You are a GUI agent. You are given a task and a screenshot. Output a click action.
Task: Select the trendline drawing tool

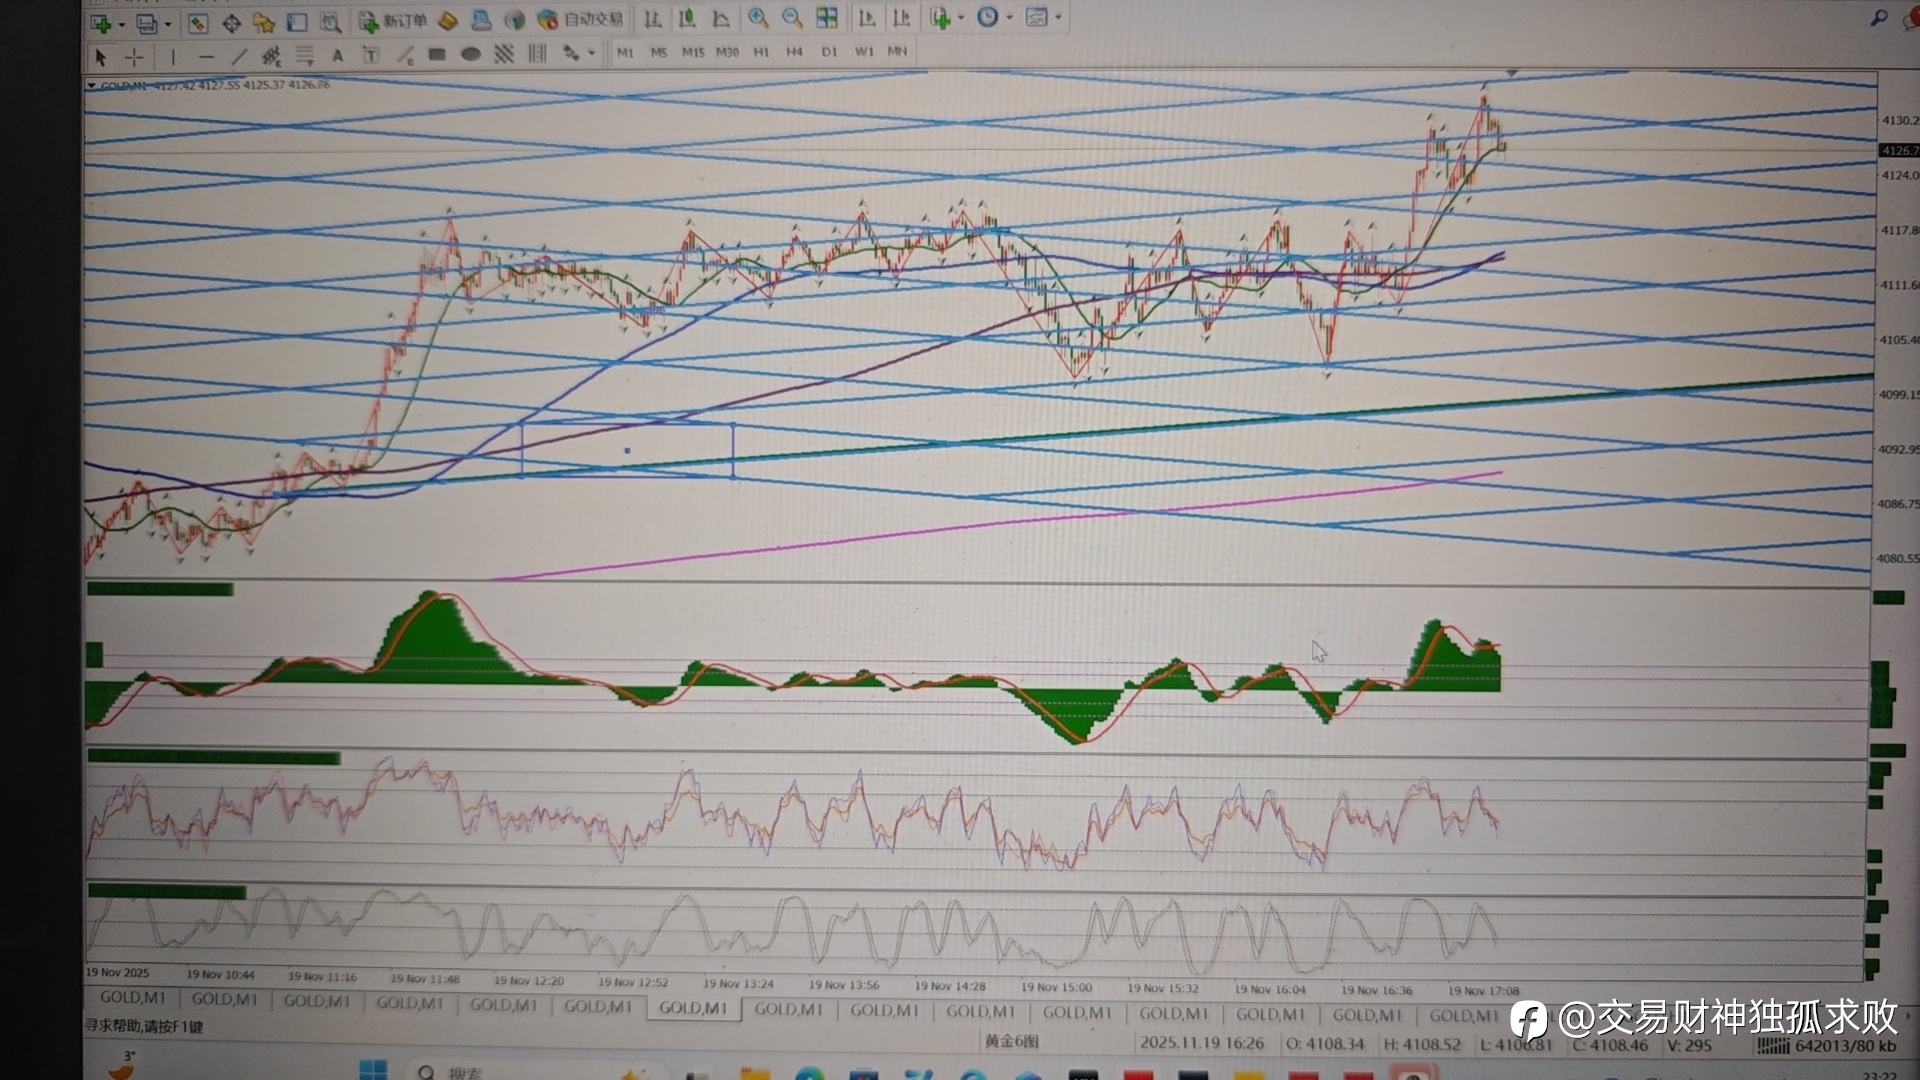(x=239, y=56)
